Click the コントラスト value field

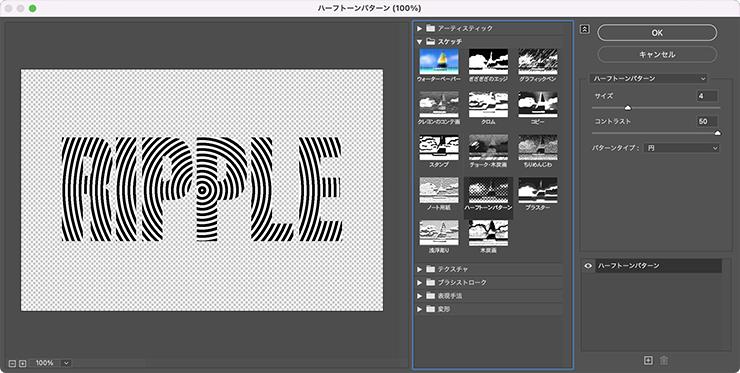[707, 121]
